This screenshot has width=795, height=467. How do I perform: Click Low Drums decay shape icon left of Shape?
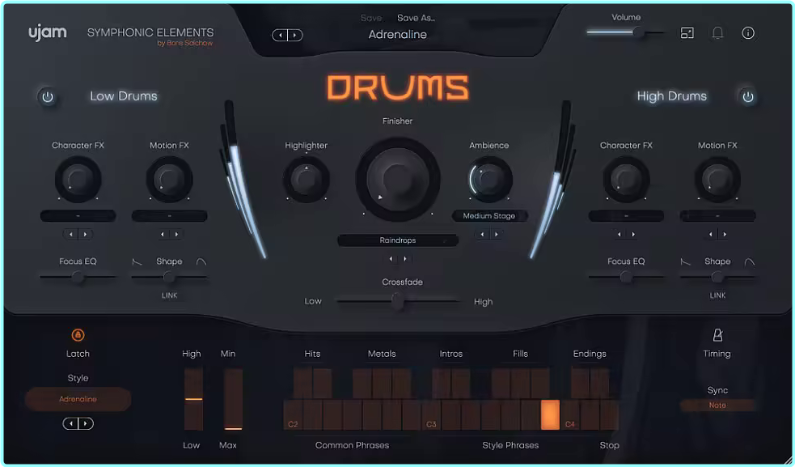[137, 262]
